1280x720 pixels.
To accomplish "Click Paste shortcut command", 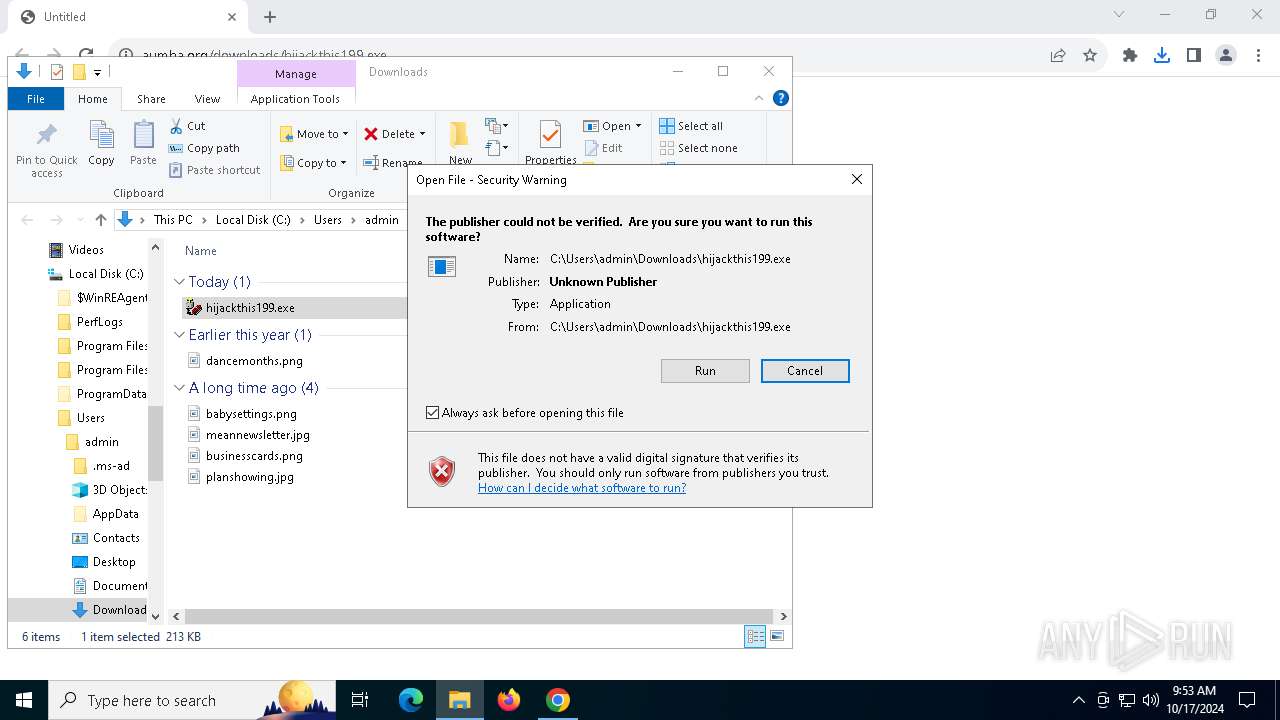I will click(x=214, y=170).
